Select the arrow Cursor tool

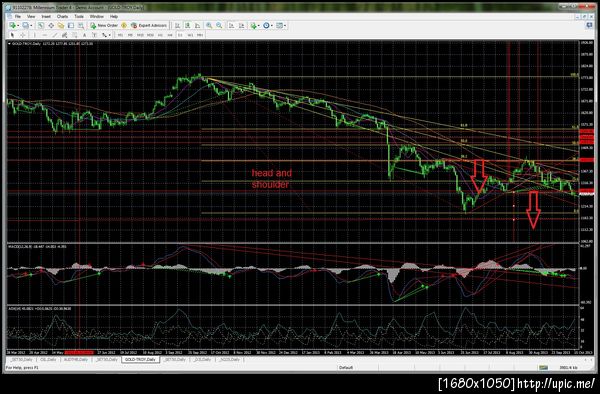tap(12, 35)
